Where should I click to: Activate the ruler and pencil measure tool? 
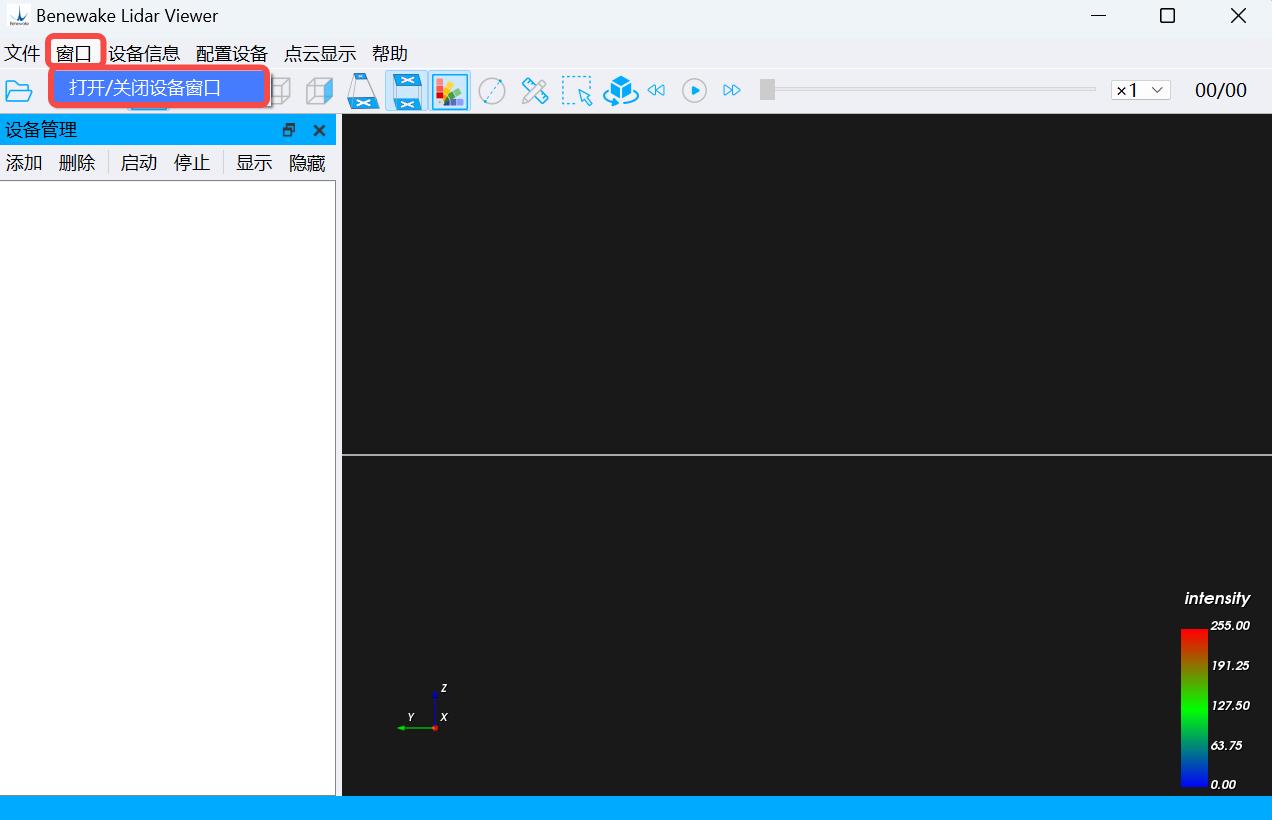point(535,91)
